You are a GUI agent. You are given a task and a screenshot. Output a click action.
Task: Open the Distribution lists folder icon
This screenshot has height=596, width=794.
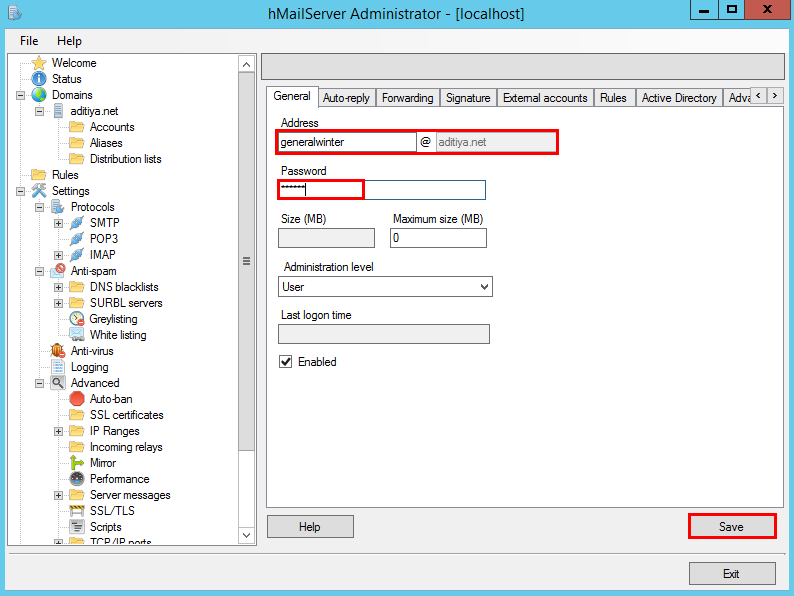click(77, 159)
